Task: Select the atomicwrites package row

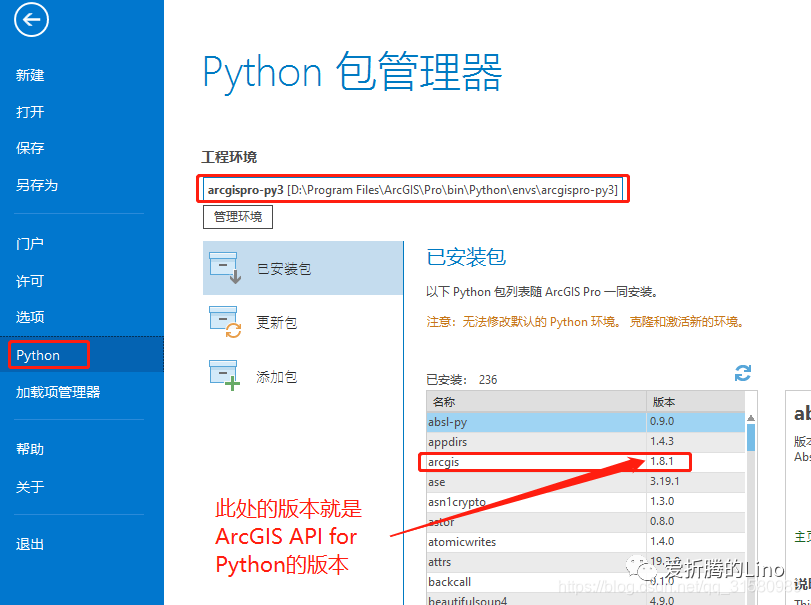Action: (585, 542)
